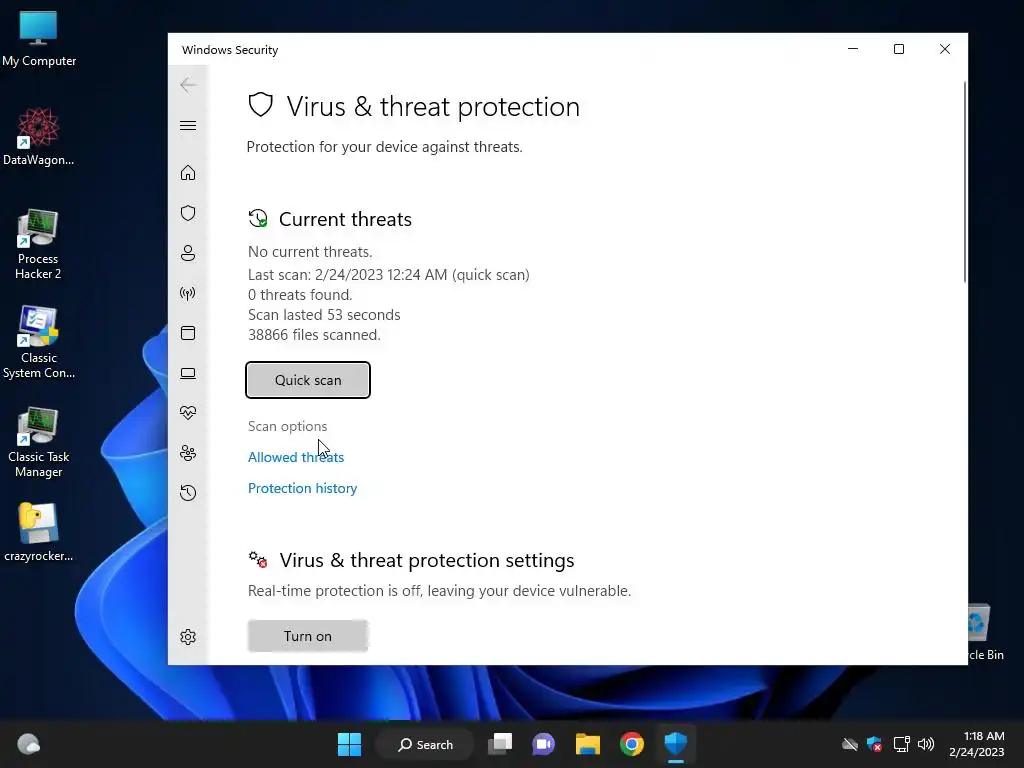The image size is (1024, 768).
Task: Open volume speaker tray icon
Action: pos(926,744)
